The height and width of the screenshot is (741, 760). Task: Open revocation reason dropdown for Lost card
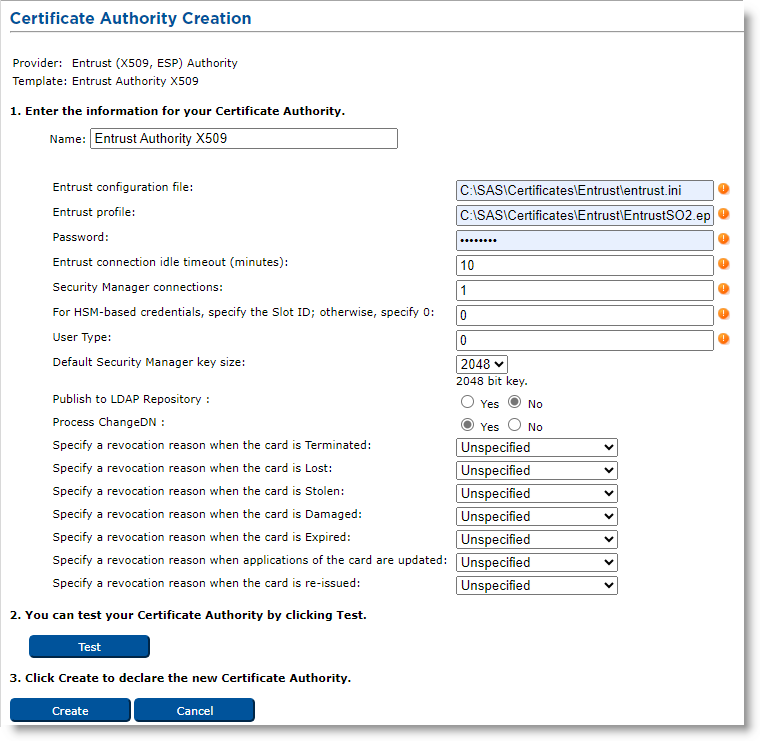pos(536,471)
